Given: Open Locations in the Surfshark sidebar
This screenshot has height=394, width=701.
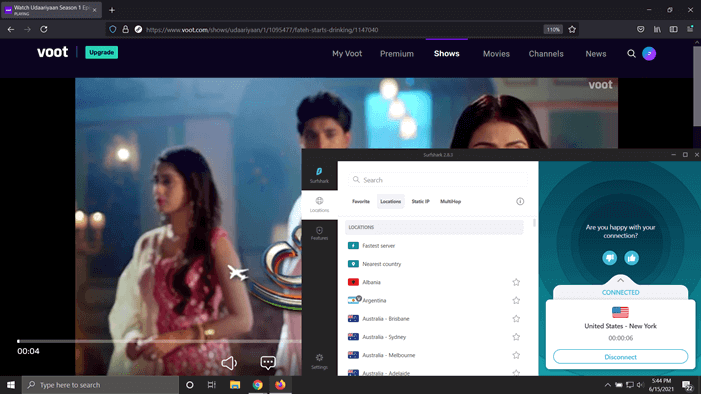Looking at the screenshot, I should (319, 204).
